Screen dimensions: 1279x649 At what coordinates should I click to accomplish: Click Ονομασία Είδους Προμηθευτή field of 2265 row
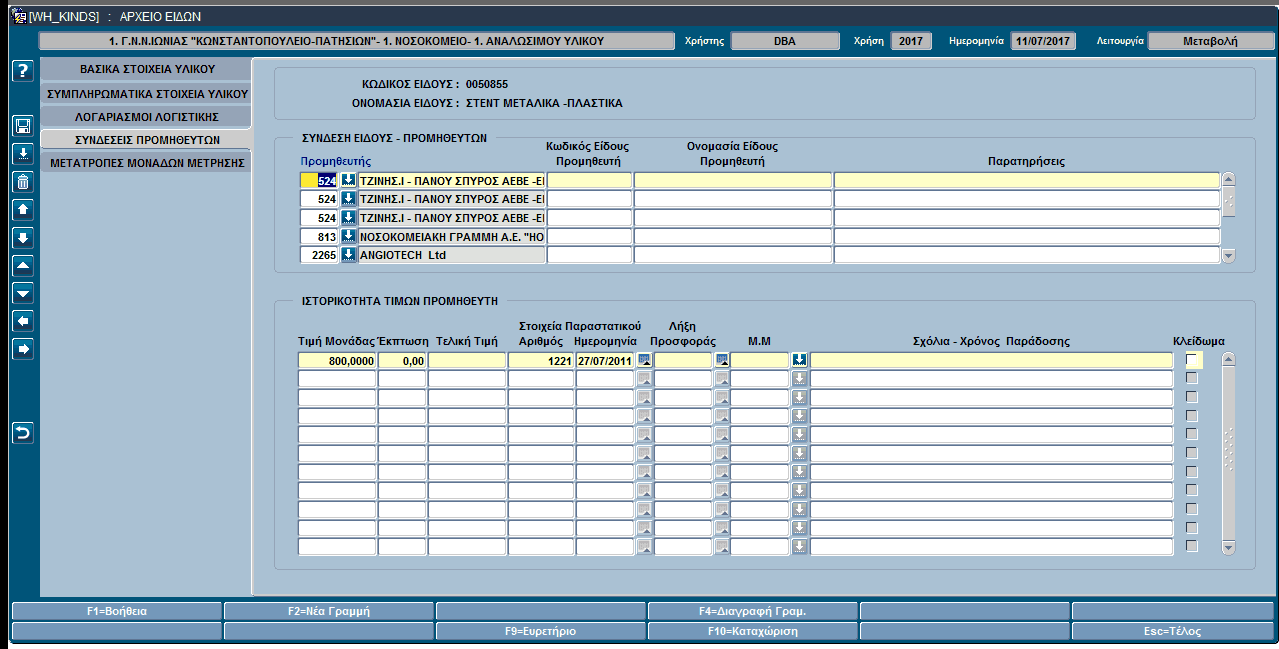coord(733,255)
